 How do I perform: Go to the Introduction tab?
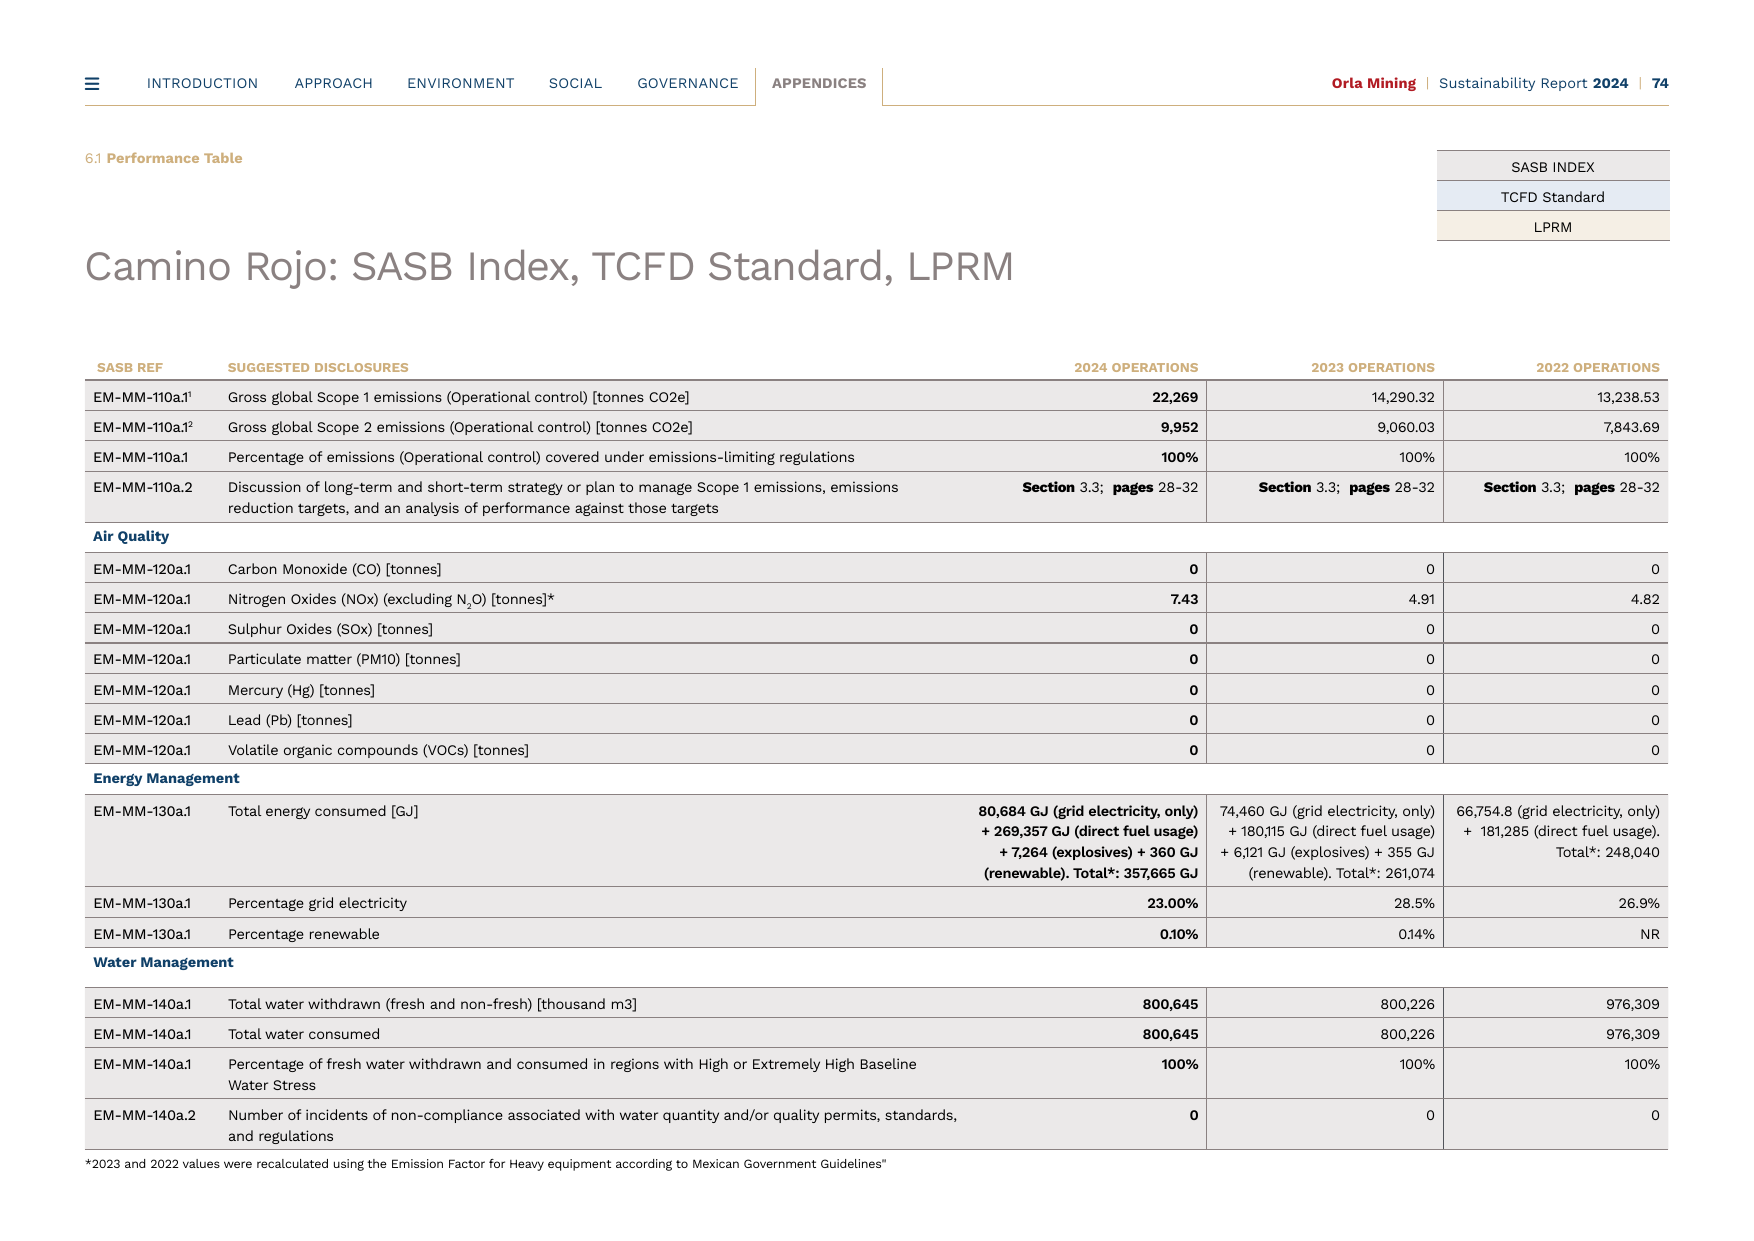point(202,84)
